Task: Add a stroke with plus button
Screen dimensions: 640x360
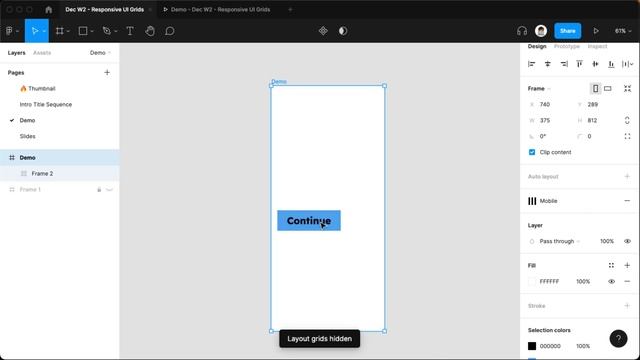Action: coord(627,306)
